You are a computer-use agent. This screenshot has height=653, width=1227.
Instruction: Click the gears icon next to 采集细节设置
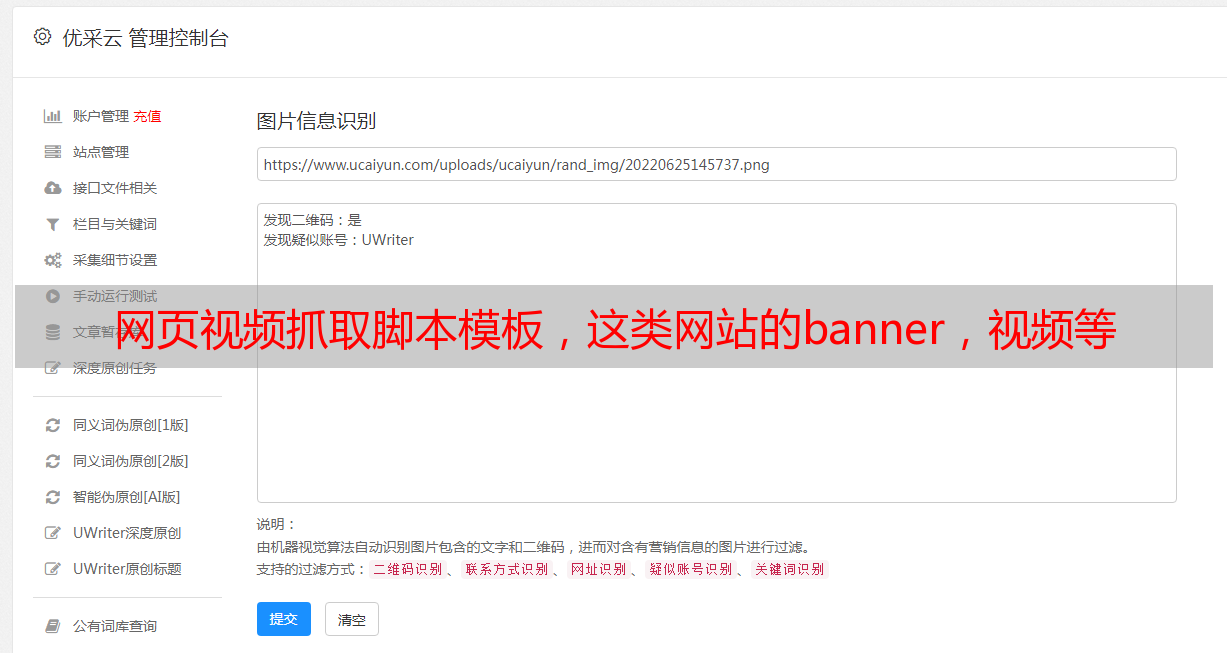pos(53,260)
